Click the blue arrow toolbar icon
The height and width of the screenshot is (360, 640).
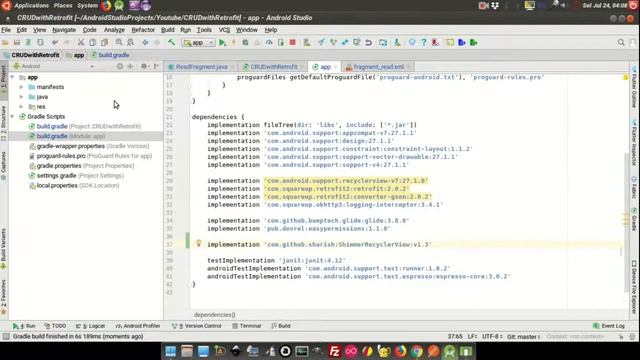click(x=462, y=42)
